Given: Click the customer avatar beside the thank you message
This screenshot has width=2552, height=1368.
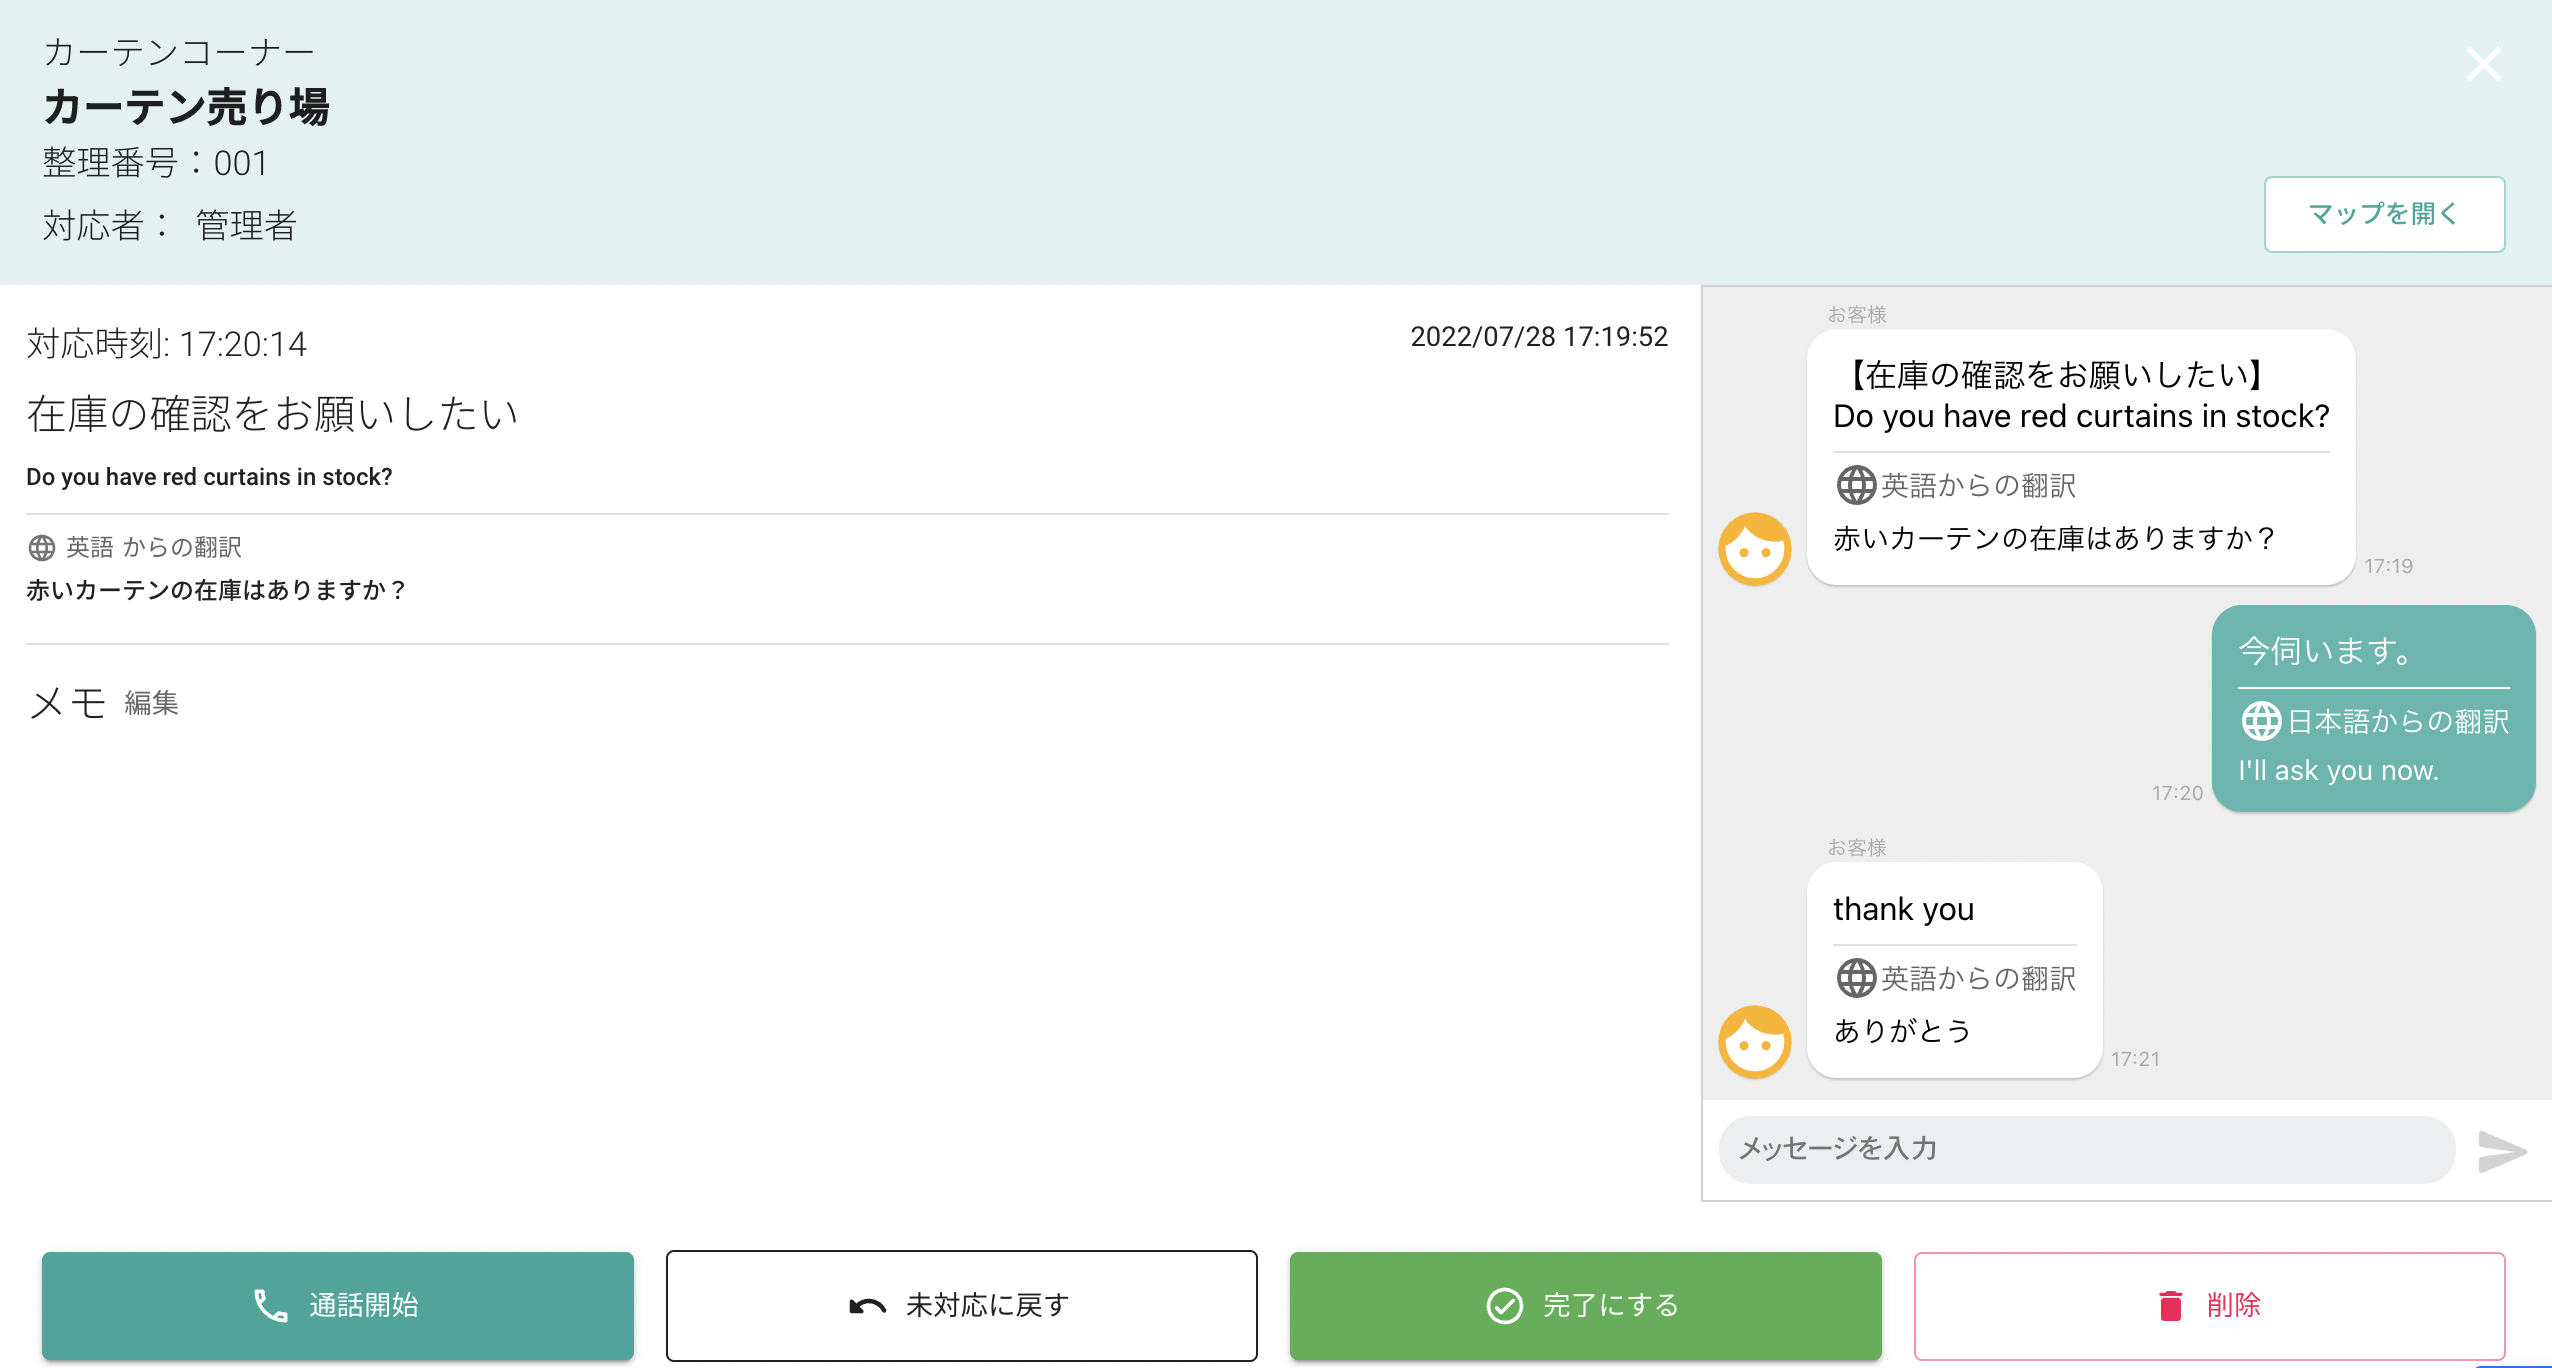Looking at the screenshot, I should pyautogui.click(x=1754, y=1042).
